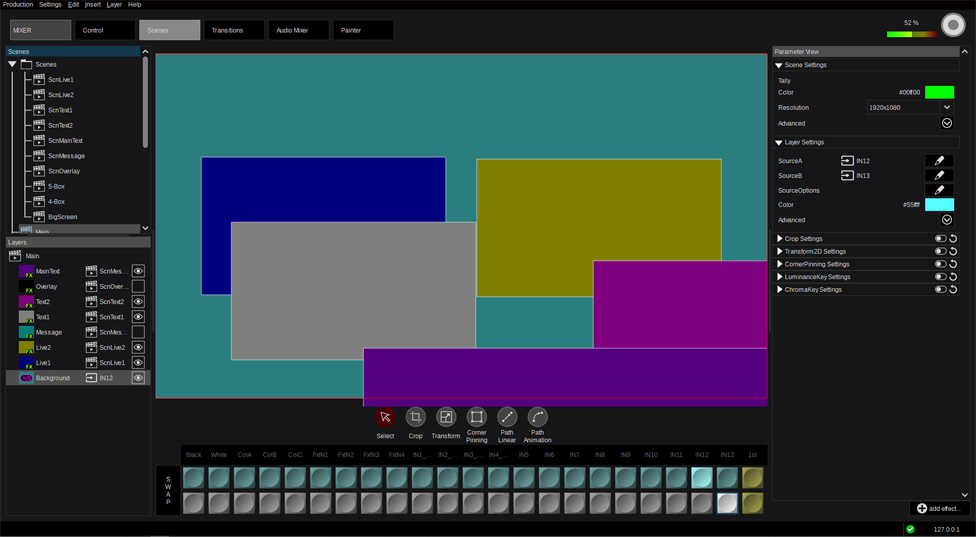The height and width of the screenshot is (537, 976).
Task: Click the Select arrow tool
Action: click(x=385, y=418)
